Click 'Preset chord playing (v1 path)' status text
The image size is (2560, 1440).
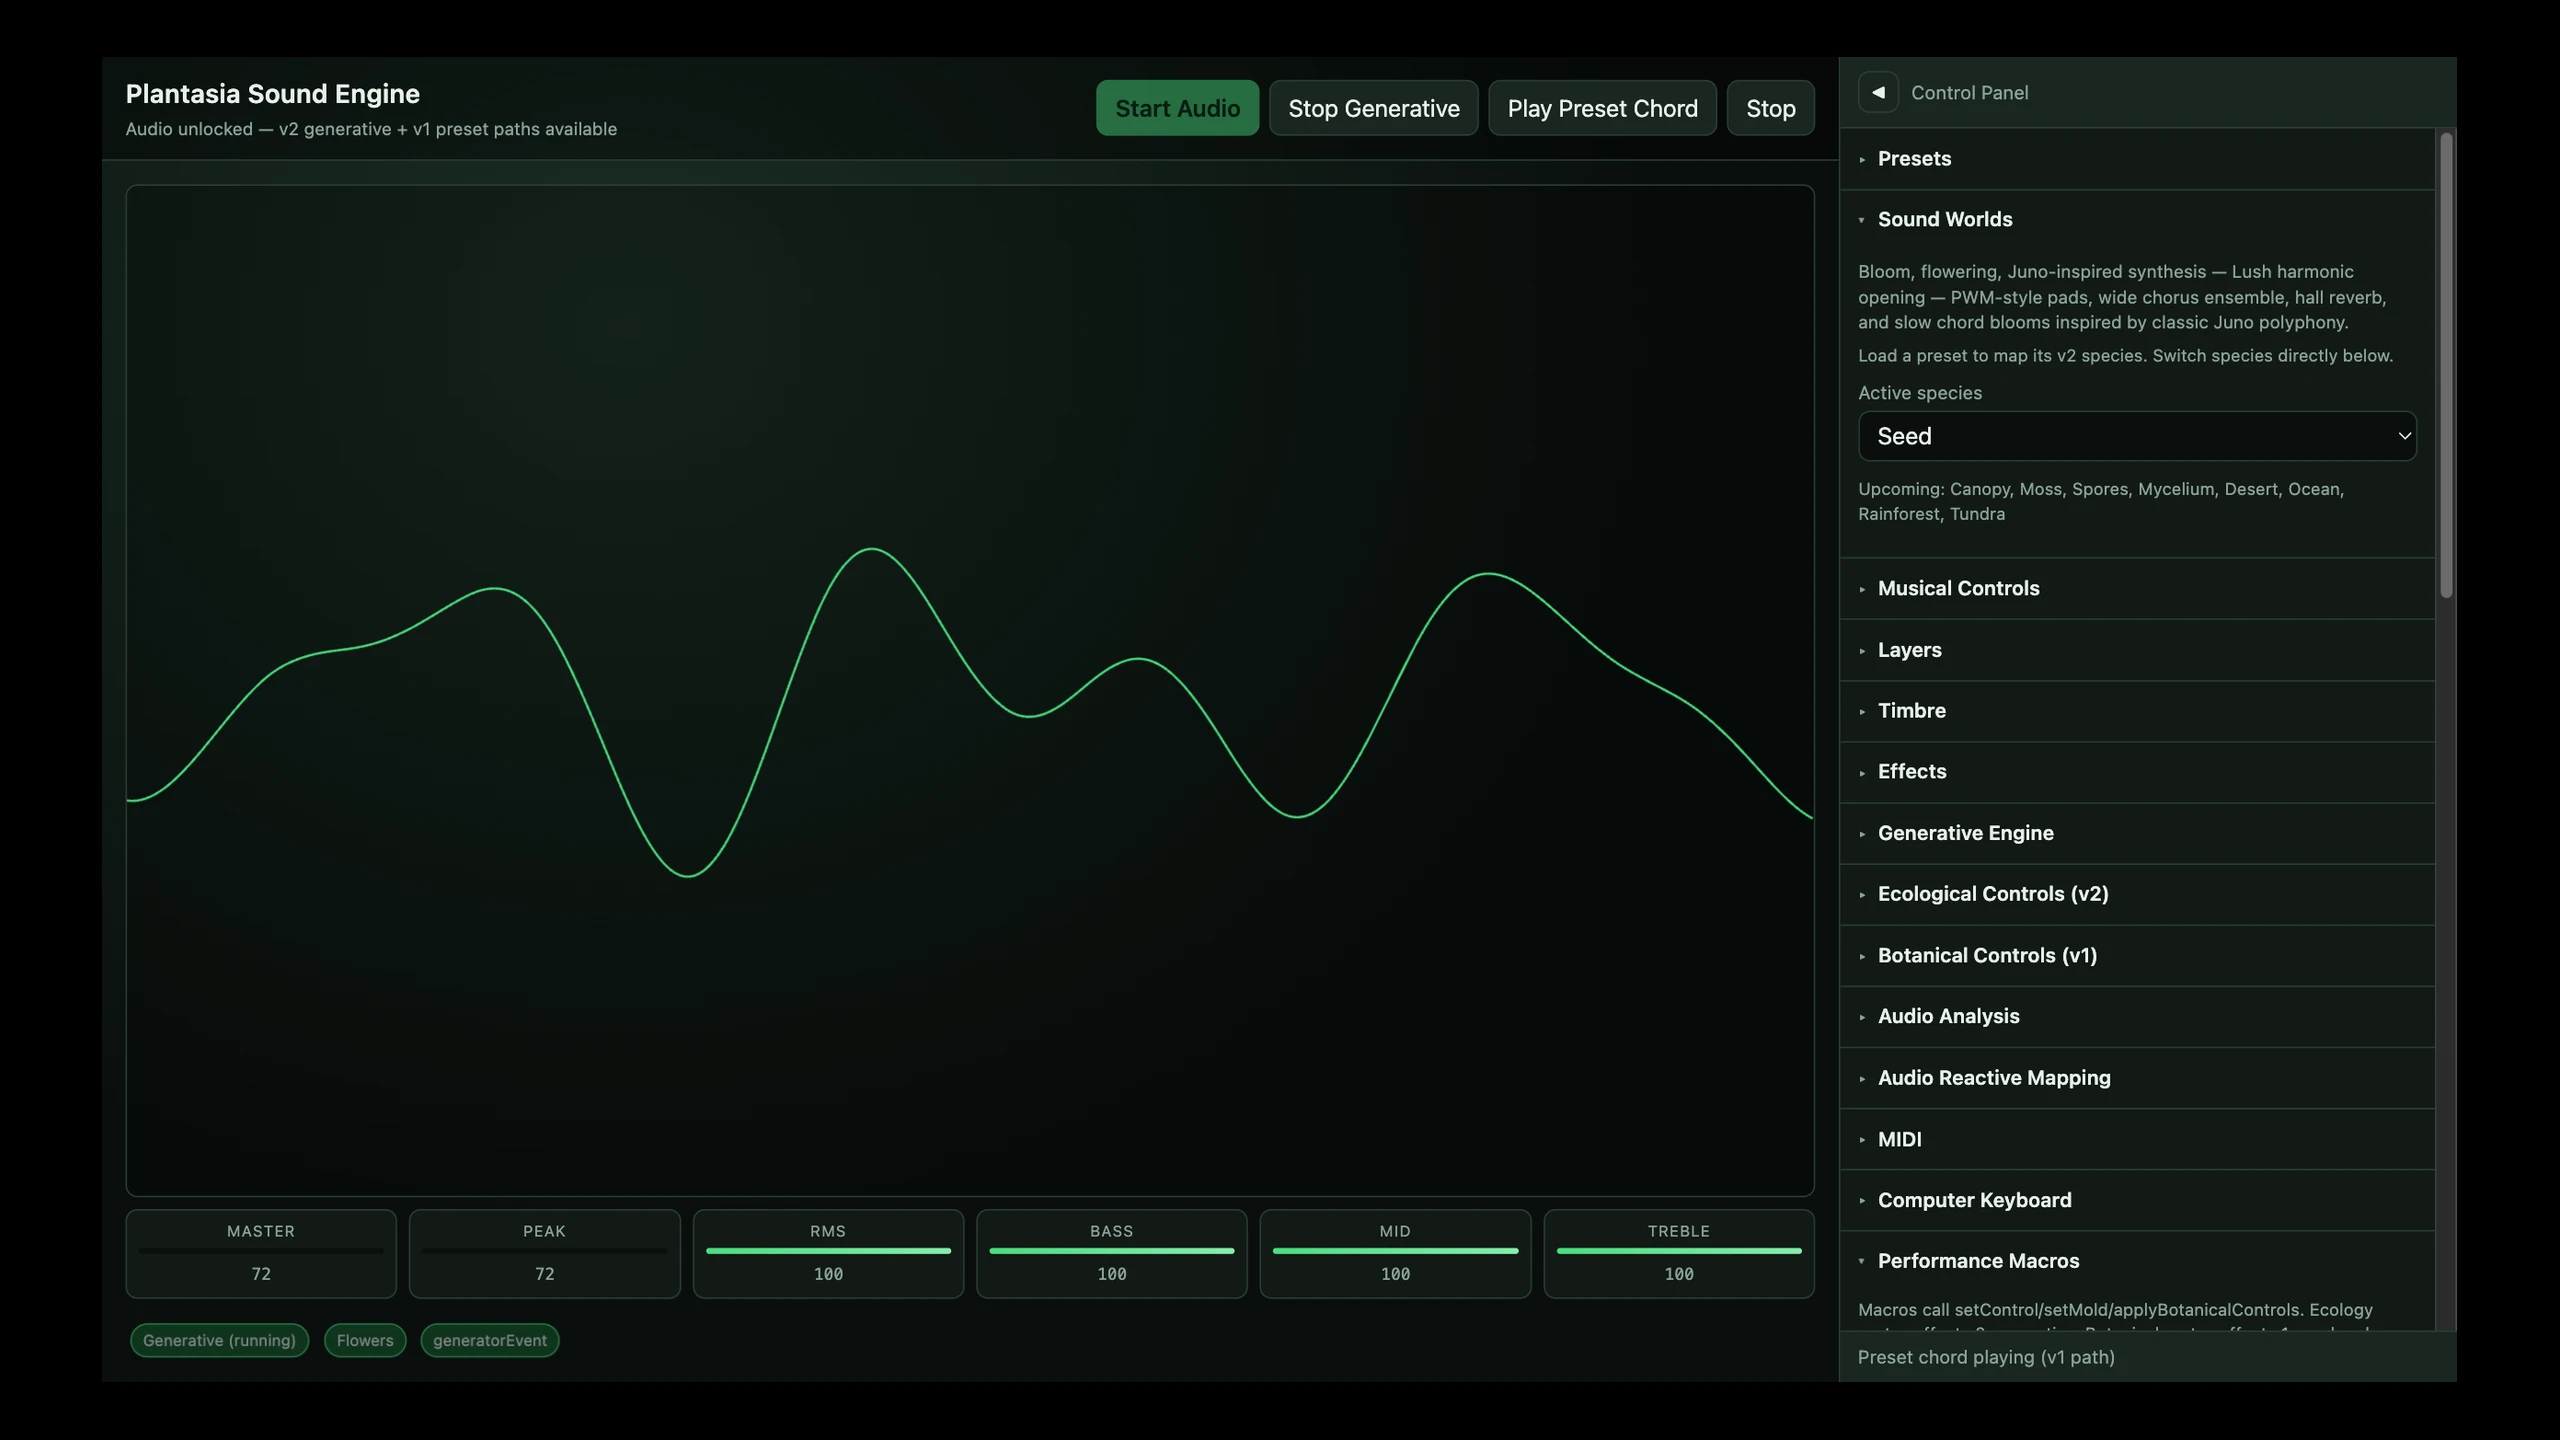click(x=1986, y=1357)
